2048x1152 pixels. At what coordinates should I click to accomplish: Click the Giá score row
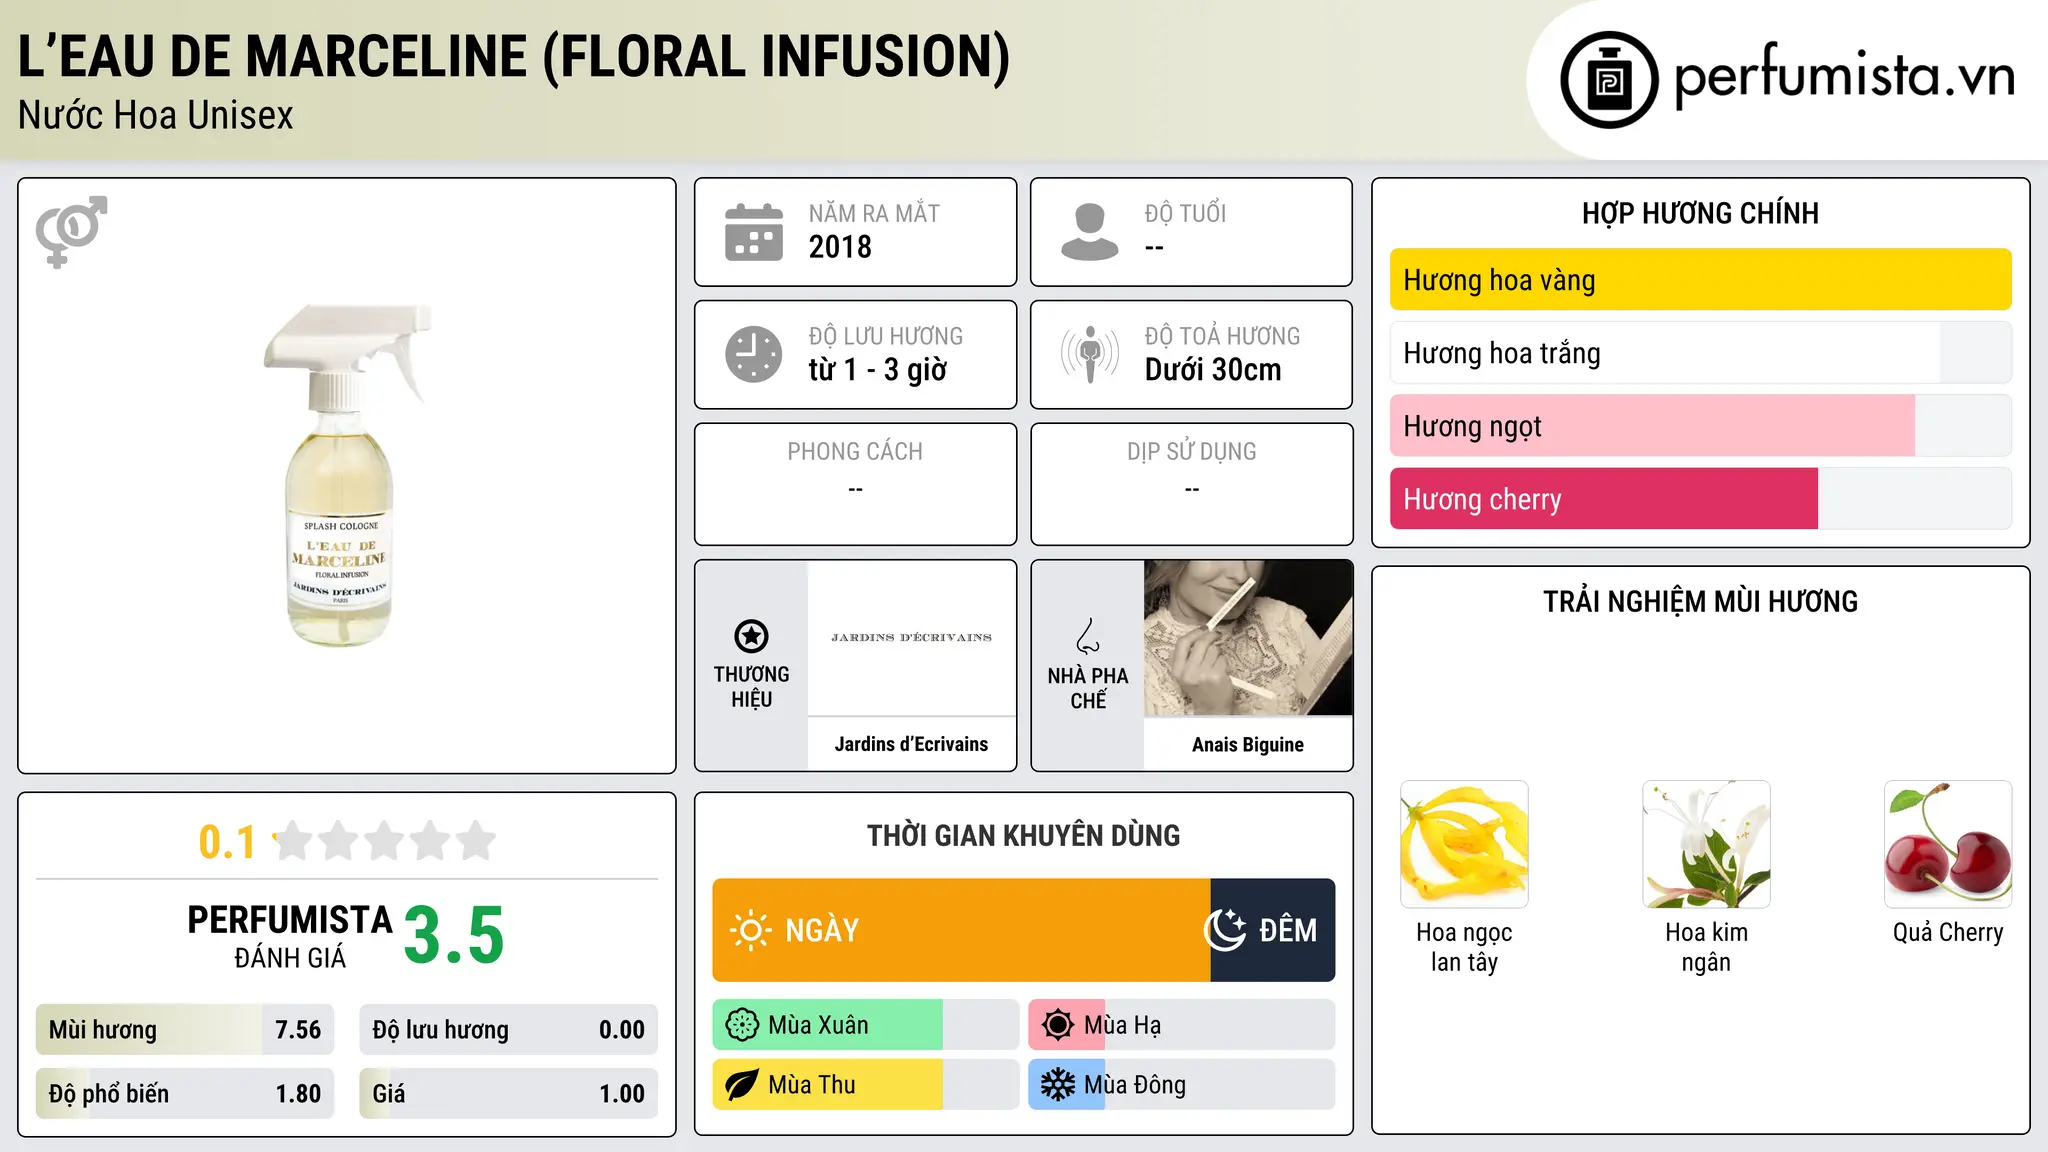point(509,1094)
